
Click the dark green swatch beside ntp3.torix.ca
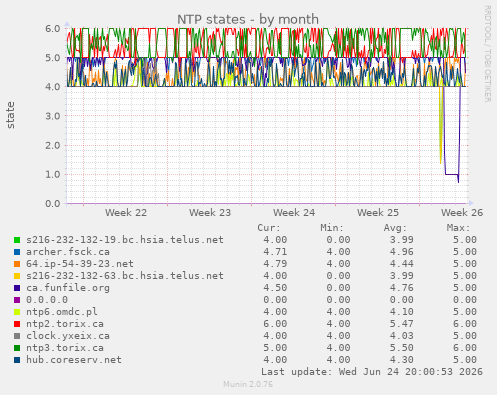[x=17, y=348]
